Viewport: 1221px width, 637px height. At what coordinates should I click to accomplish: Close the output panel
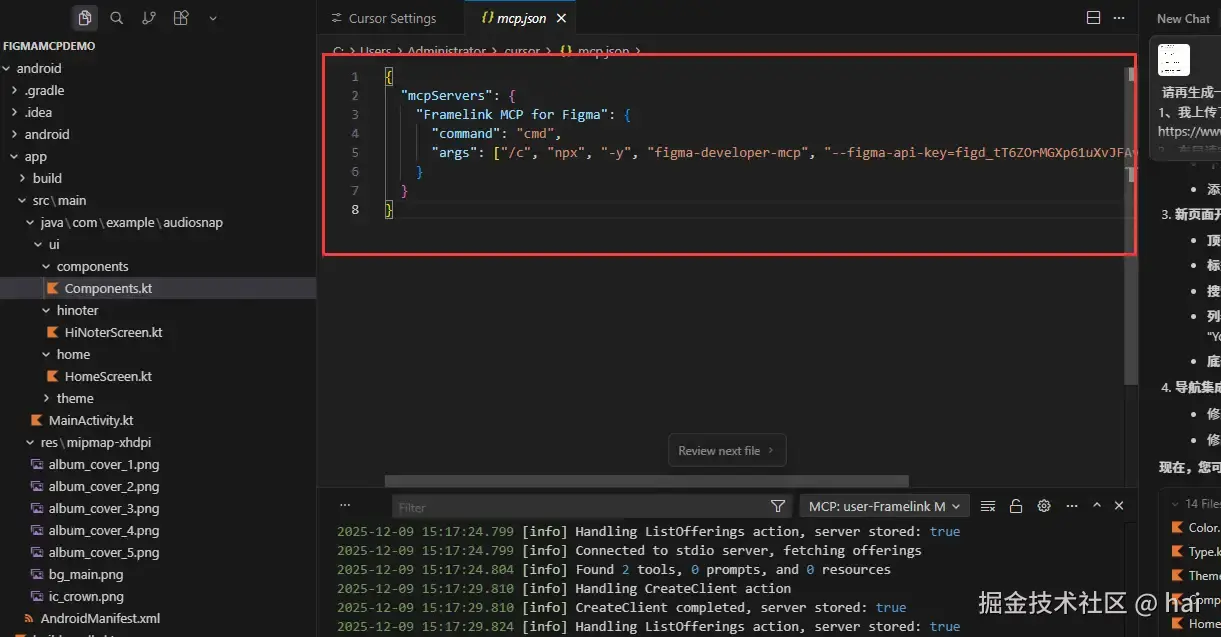tap(1119, 506)
